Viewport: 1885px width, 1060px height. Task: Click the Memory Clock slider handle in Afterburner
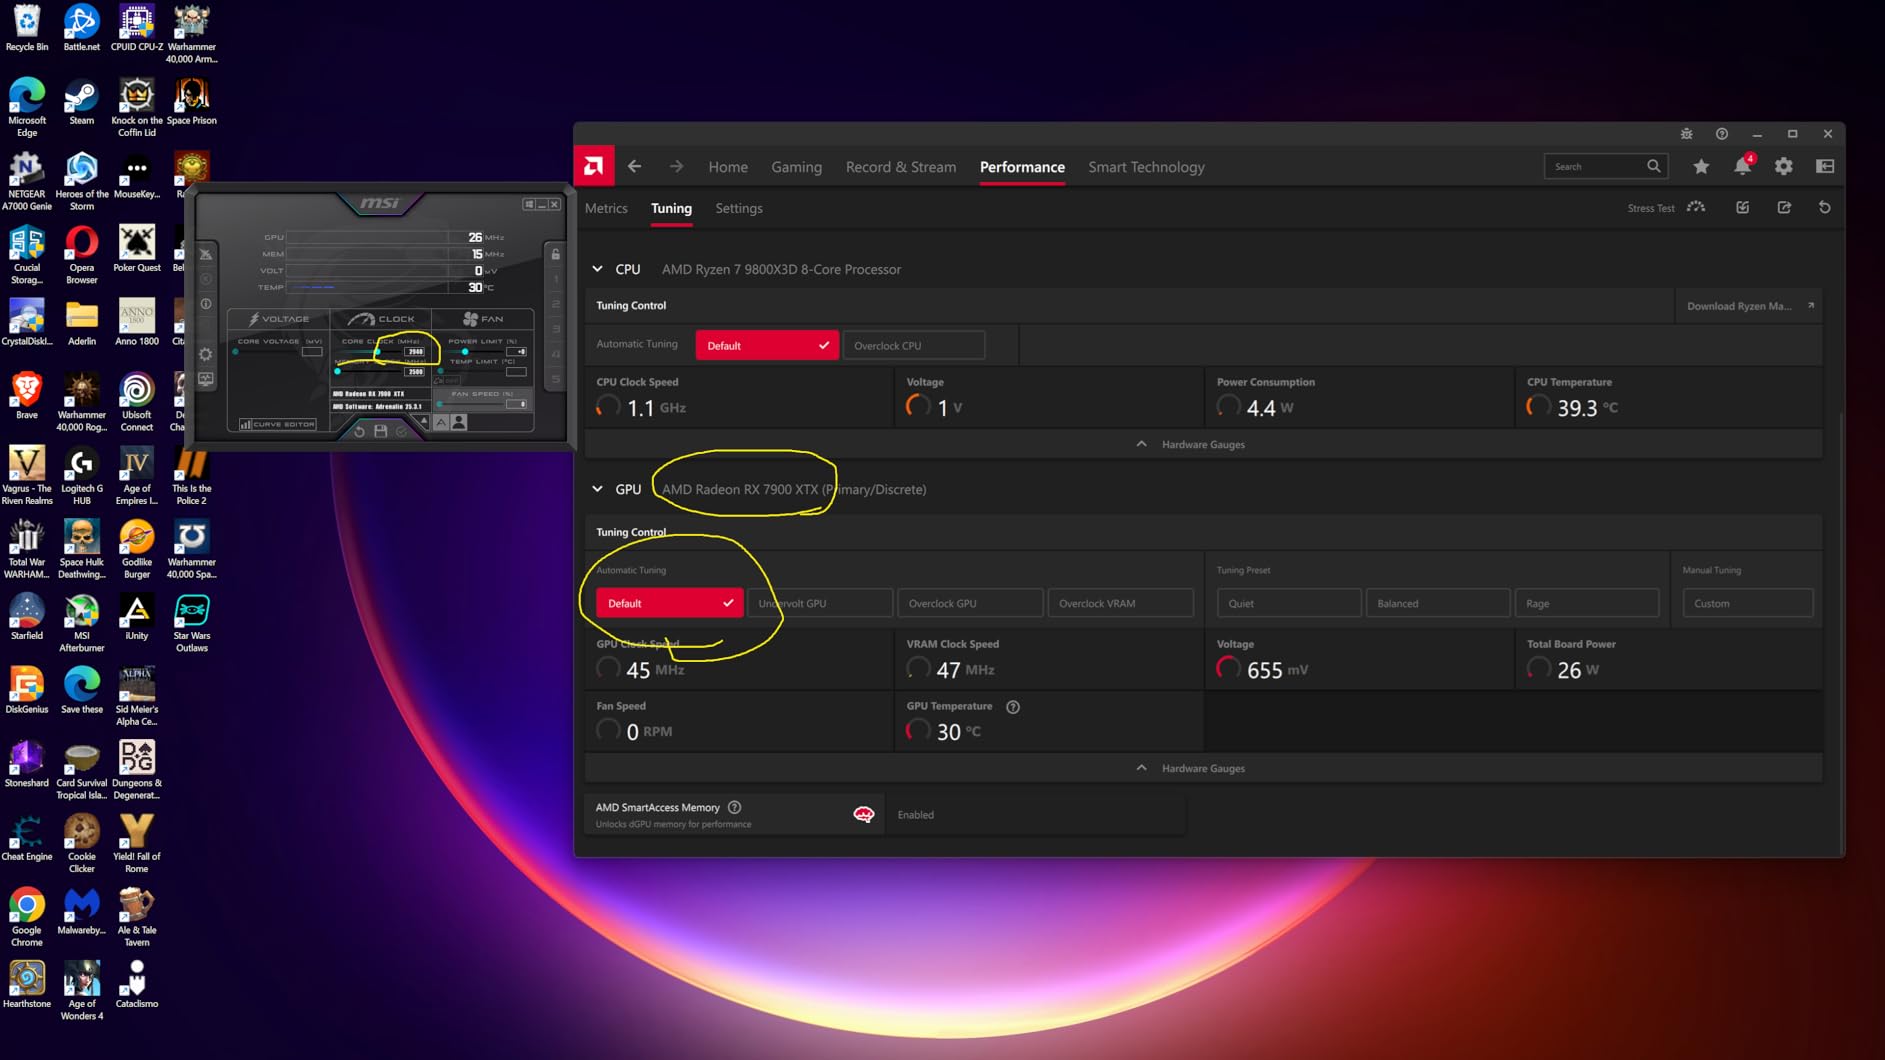click(338, 372)
